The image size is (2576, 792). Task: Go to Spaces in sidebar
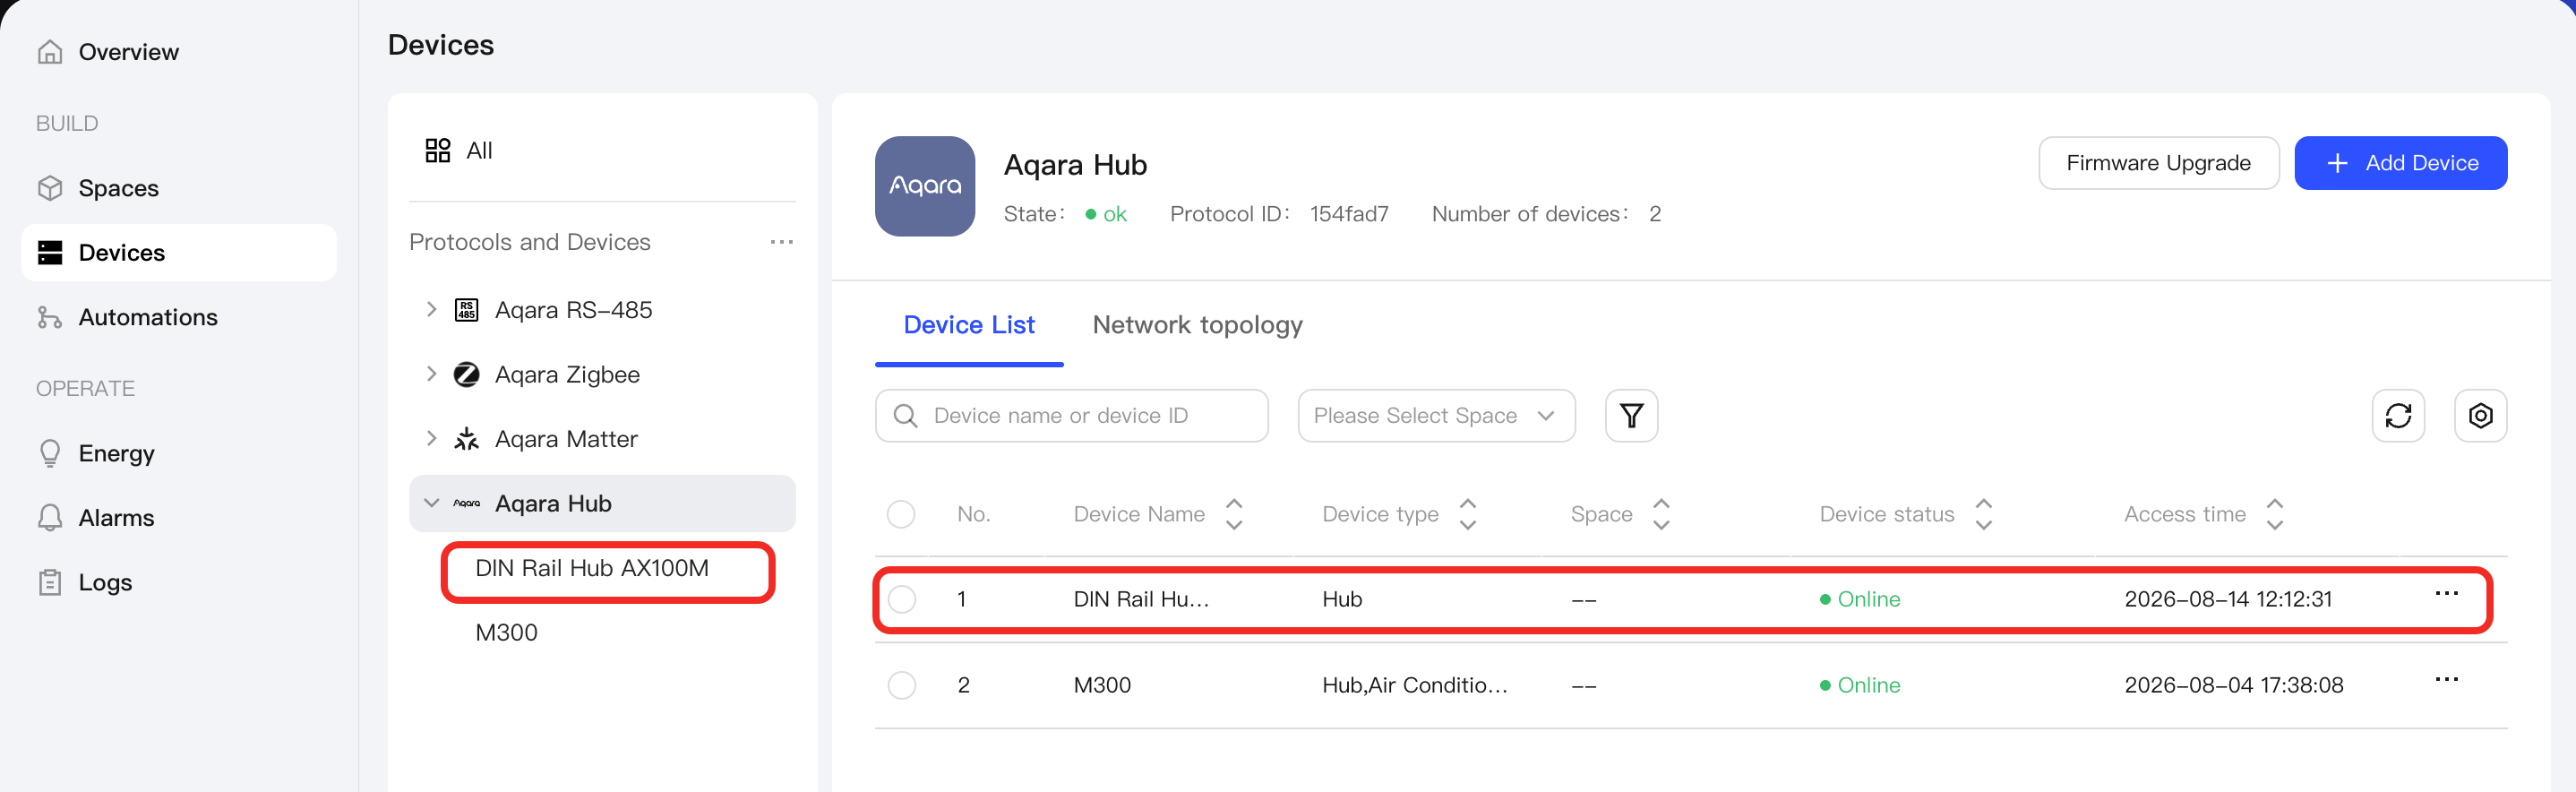pyautogui.click(x=98, y=188)
